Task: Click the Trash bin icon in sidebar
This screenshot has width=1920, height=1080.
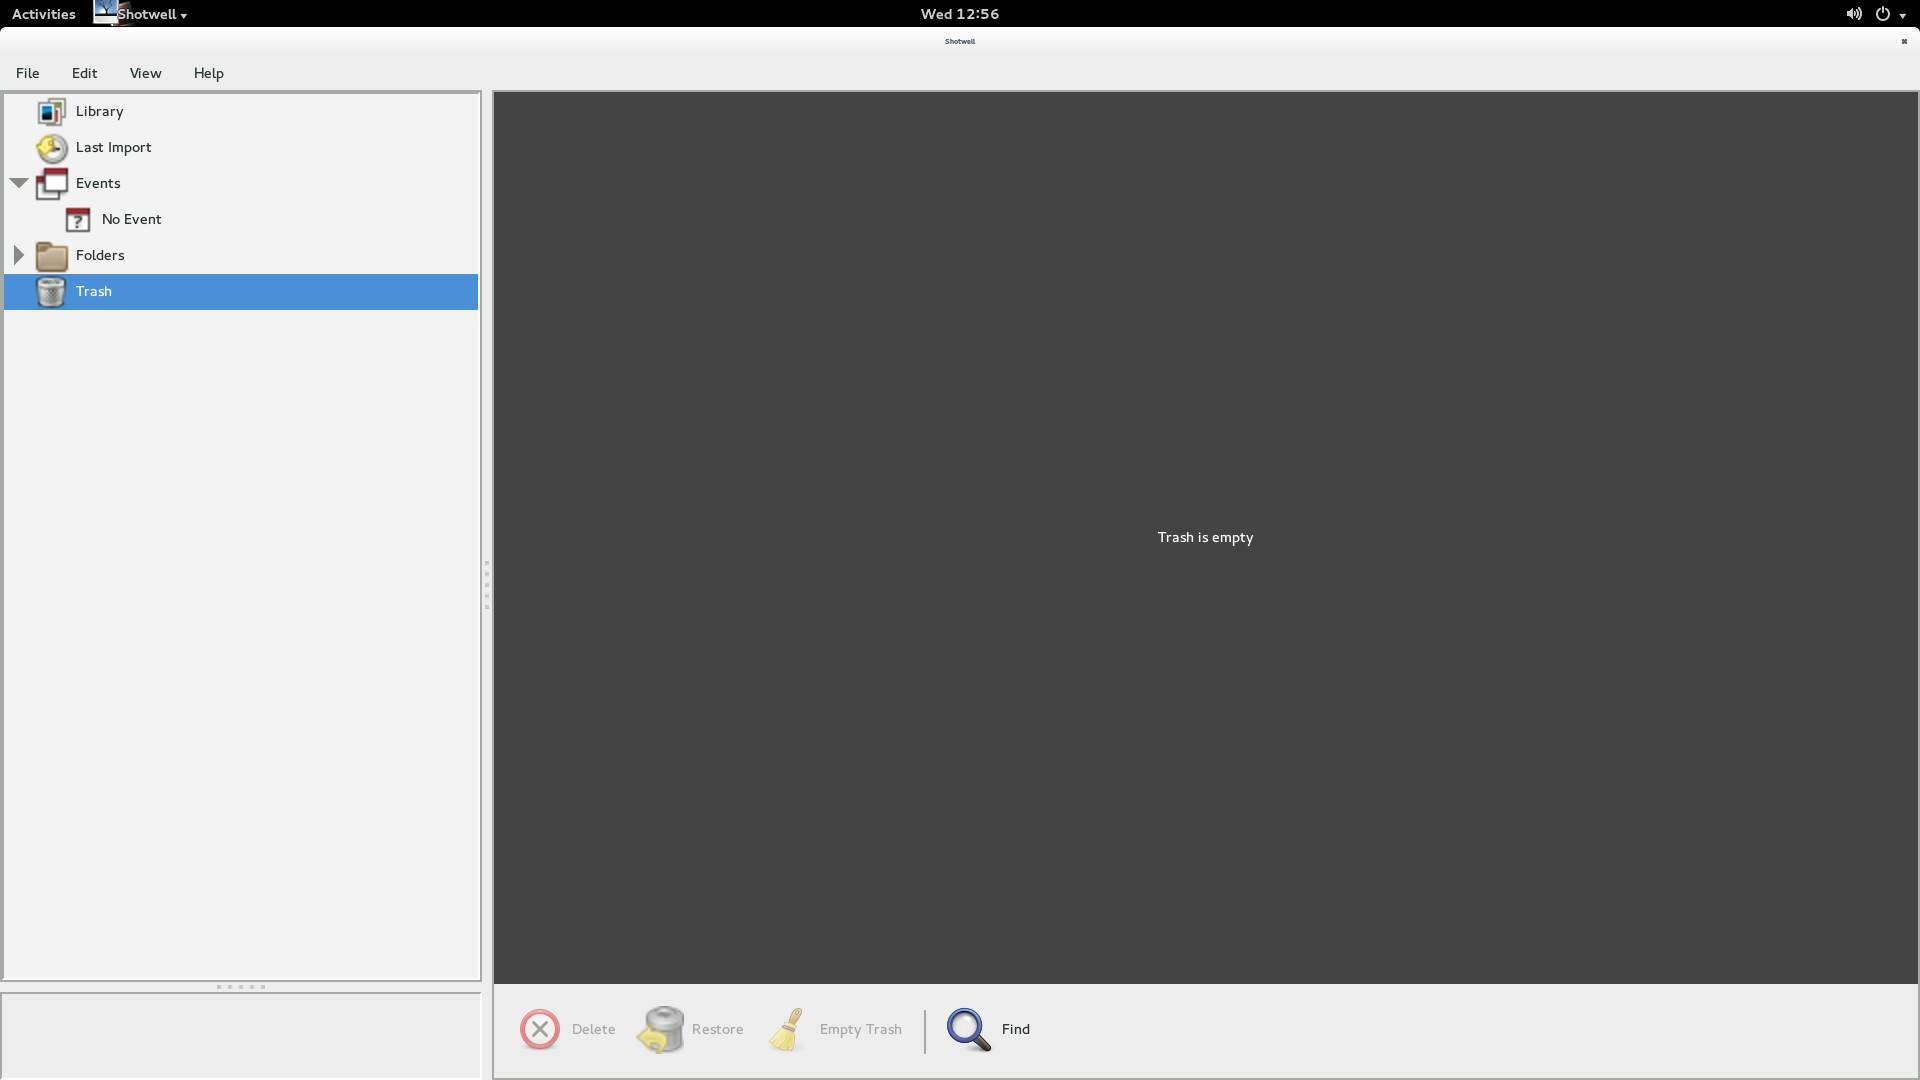Action: (51, 292)
